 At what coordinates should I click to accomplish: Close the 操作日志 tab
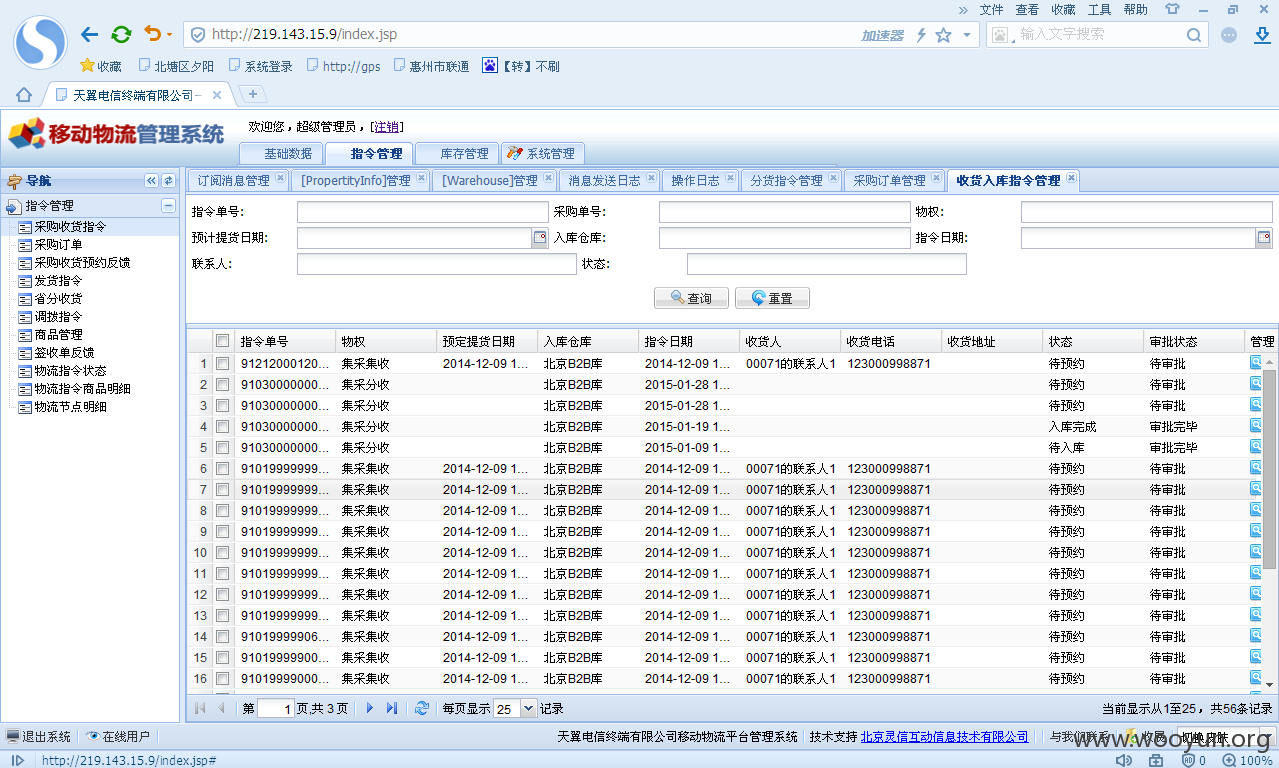(x=730, y=178)
